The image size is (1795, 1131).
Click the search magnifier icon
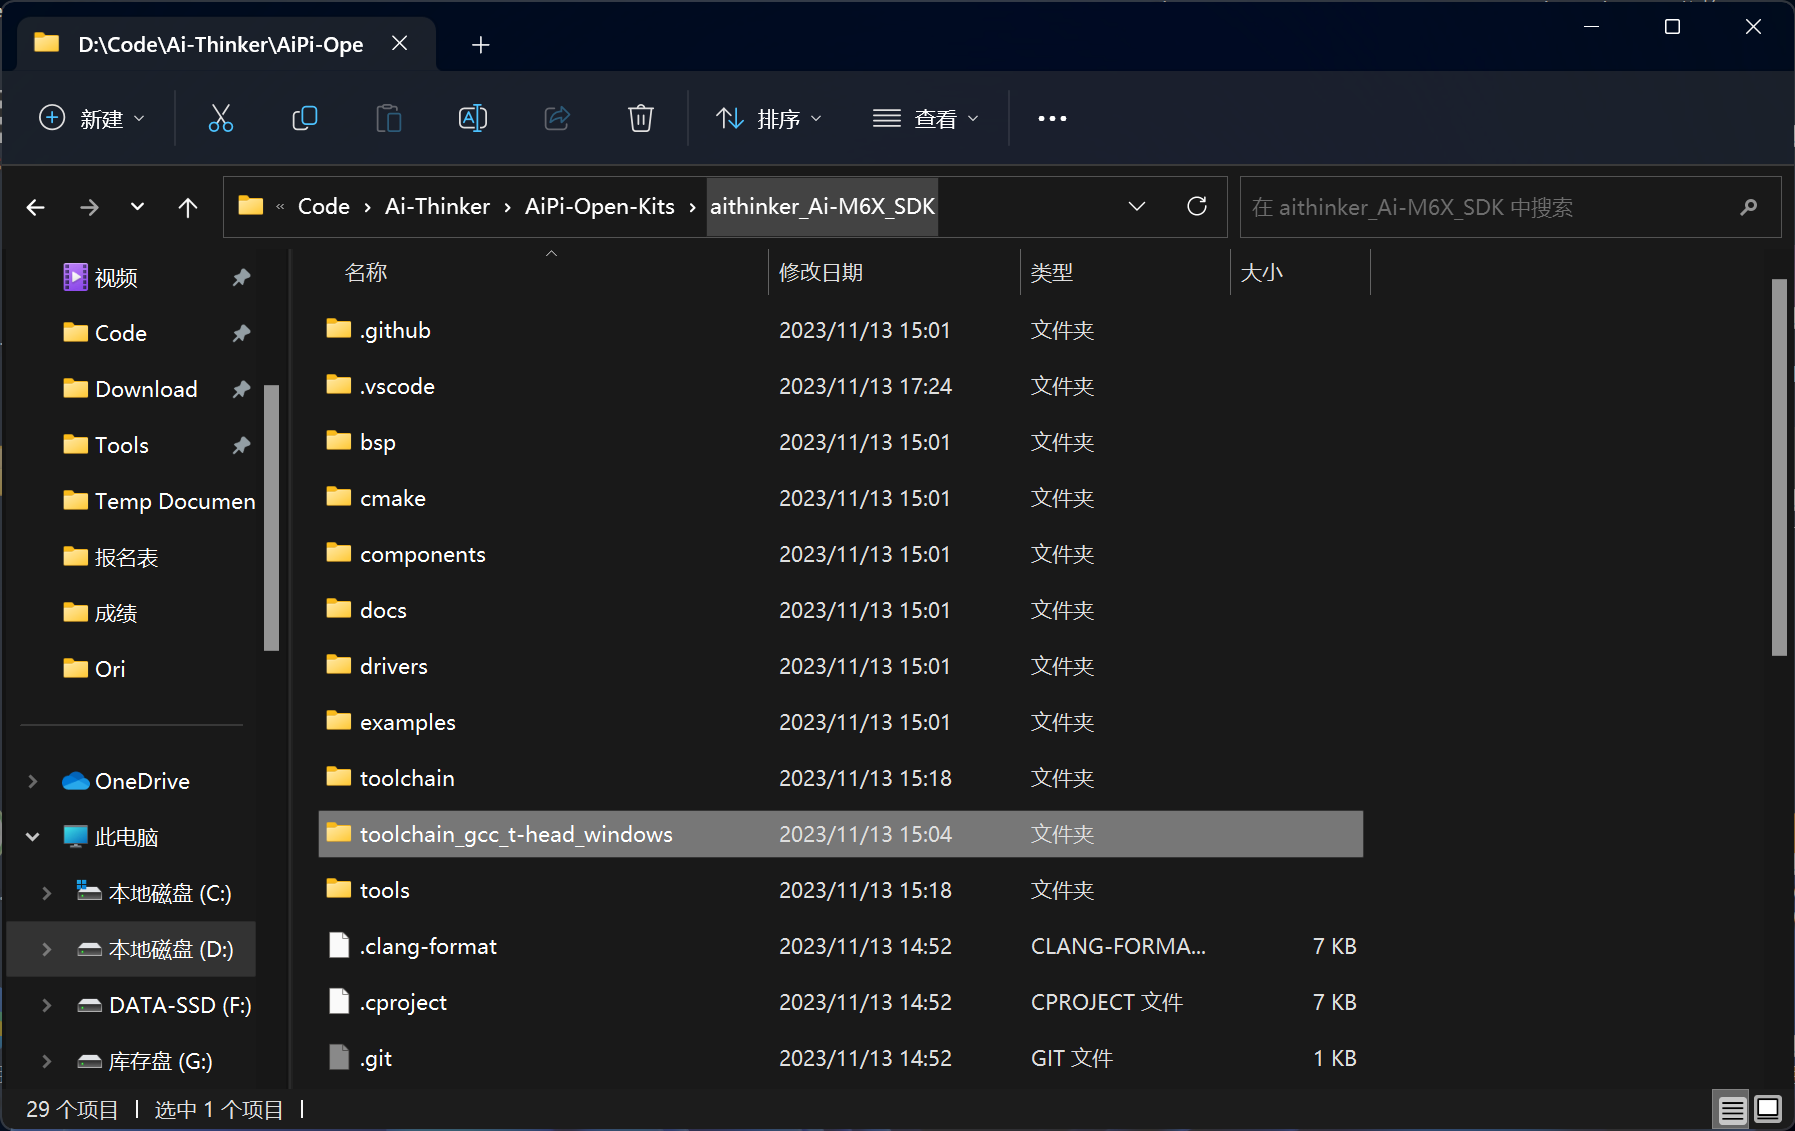pyautogui.click(x=1748, y=207)
